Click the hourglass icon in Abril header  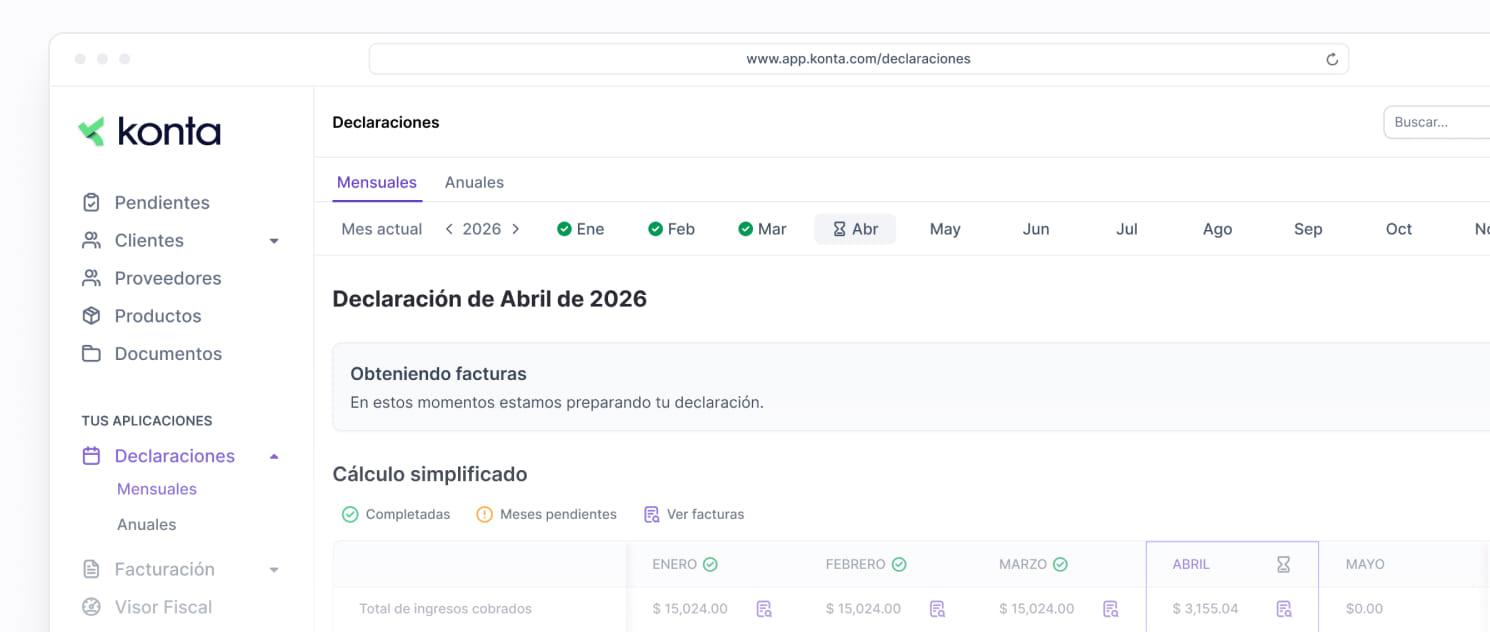(1284, 565)
